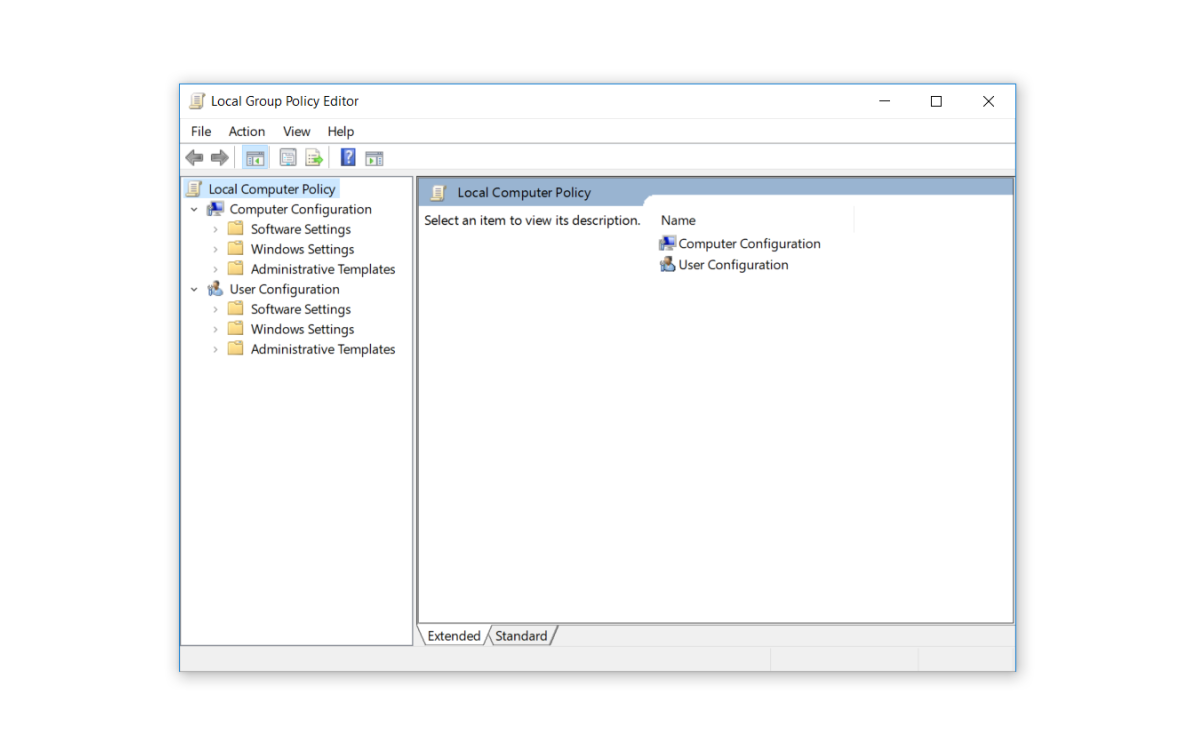Select the Local Computer Policy scroll icon in tree
Viewport: 1200px width, 750px height.
pos(194,189)
